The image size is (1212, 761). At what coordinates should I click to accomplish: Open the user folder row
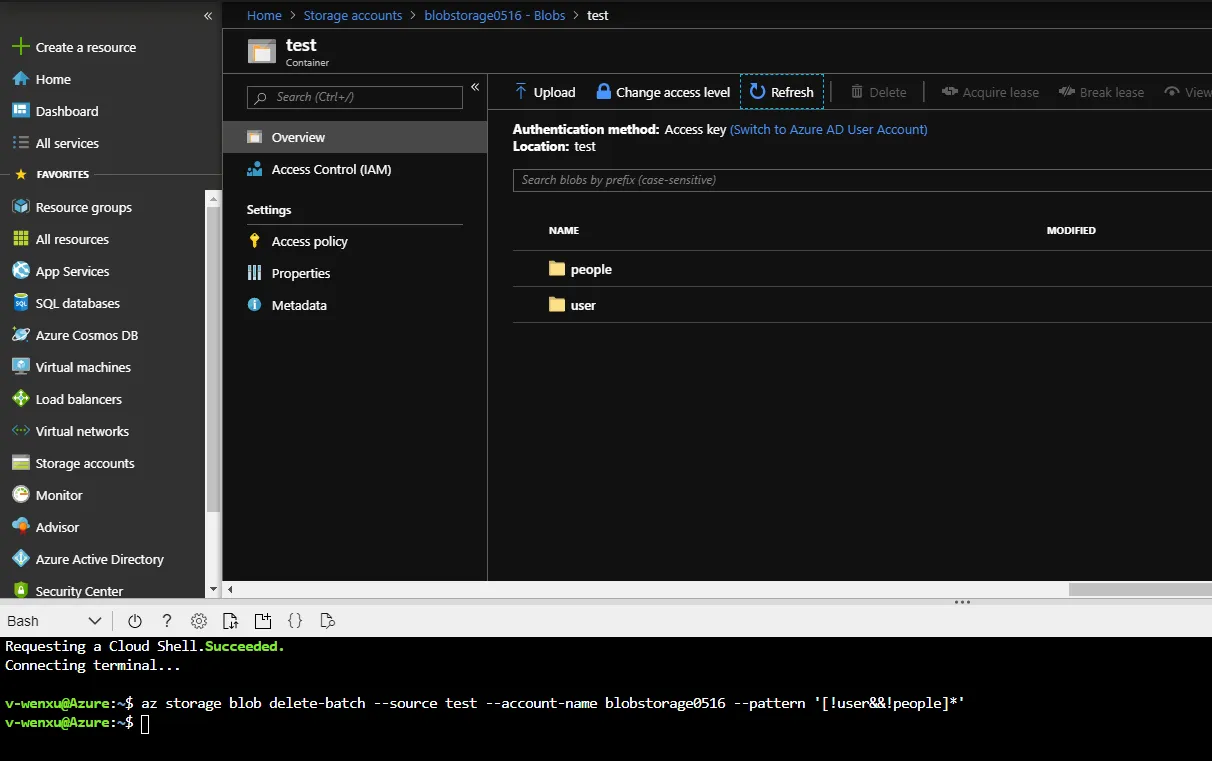(x=862, y=305)
